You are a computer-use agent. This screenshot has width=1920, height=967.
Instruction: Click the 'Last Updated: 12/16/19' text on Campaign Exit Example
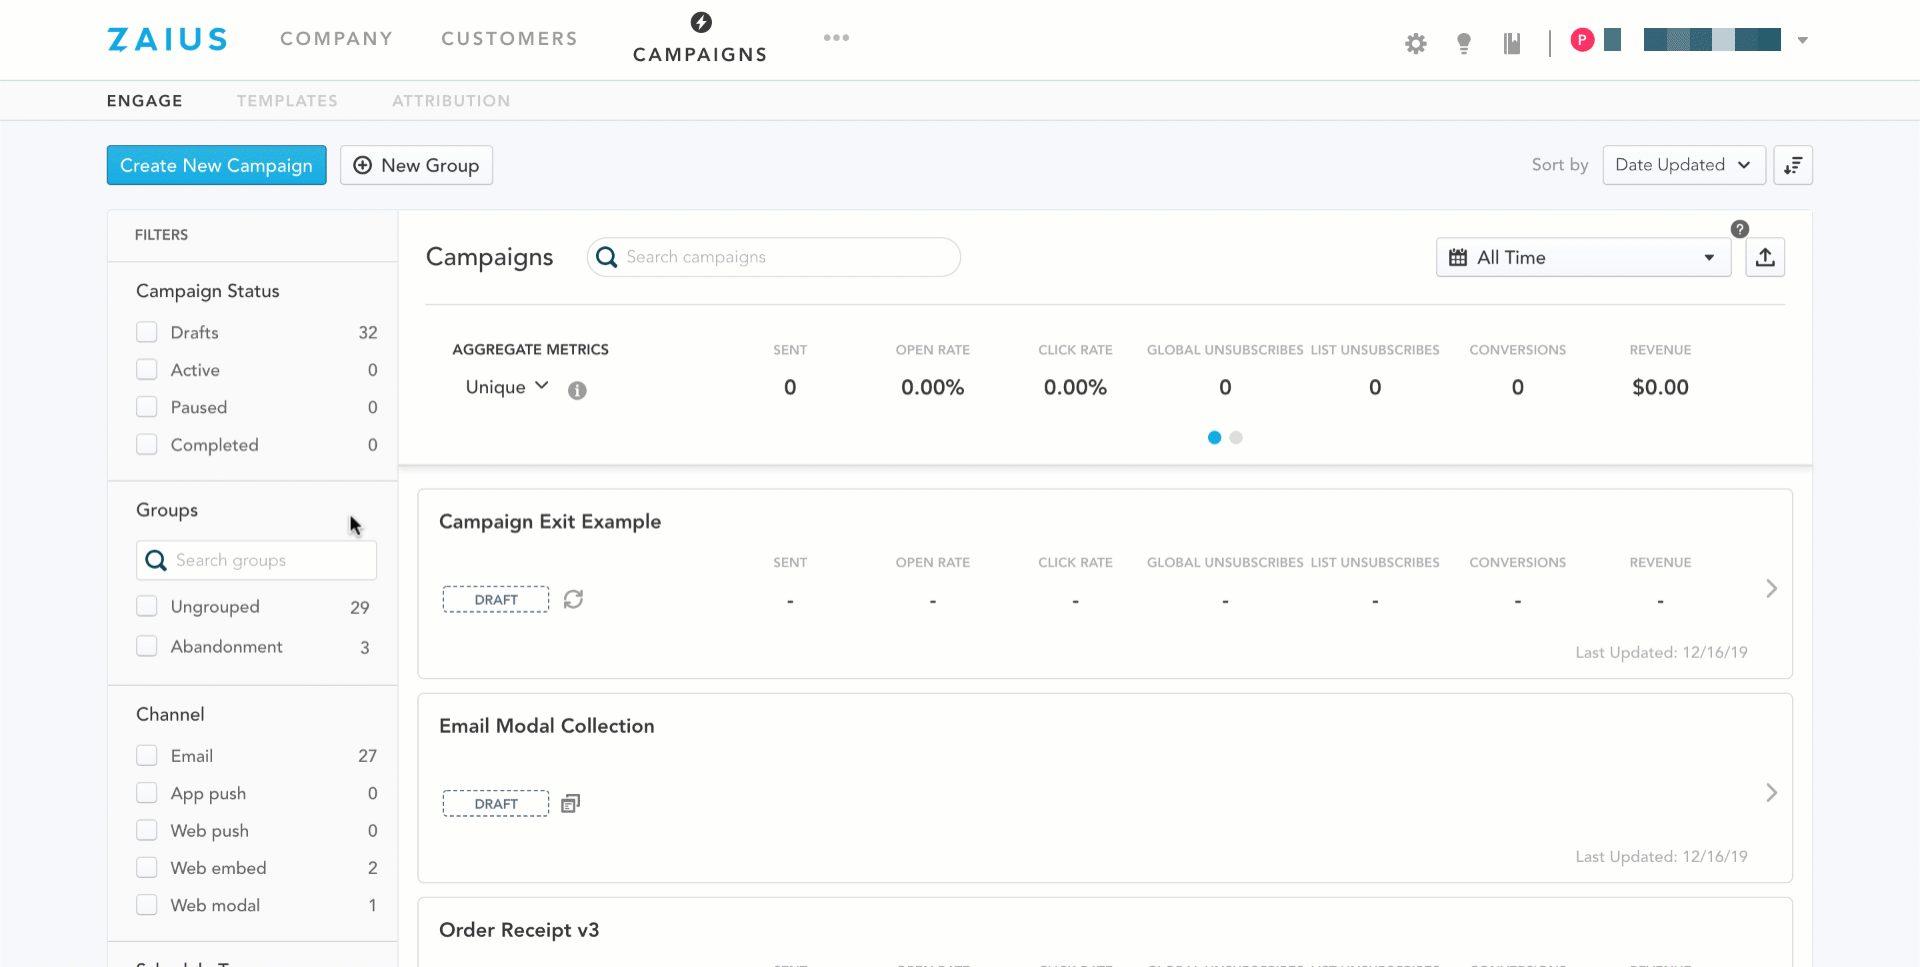coord(1661,652)
